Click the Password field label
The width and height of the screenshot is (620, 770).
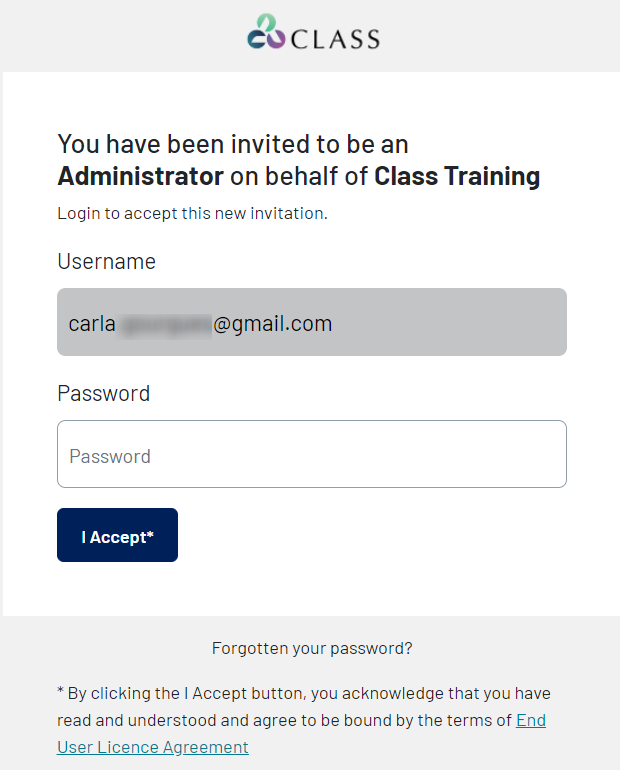click(x=104, y=393)
